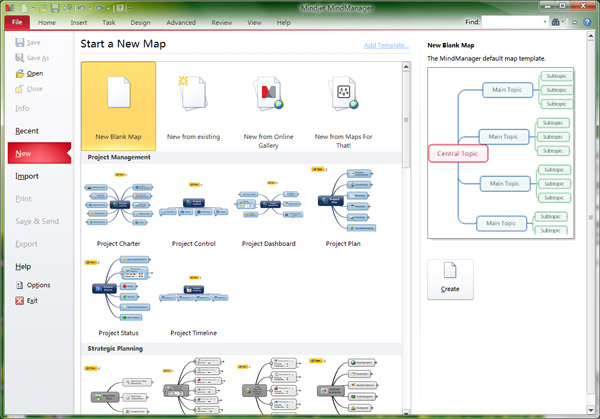Open the Customize Quick Access Toolbar dropdown
This screenshot has height=419, width=600.
tap(130, 8)
